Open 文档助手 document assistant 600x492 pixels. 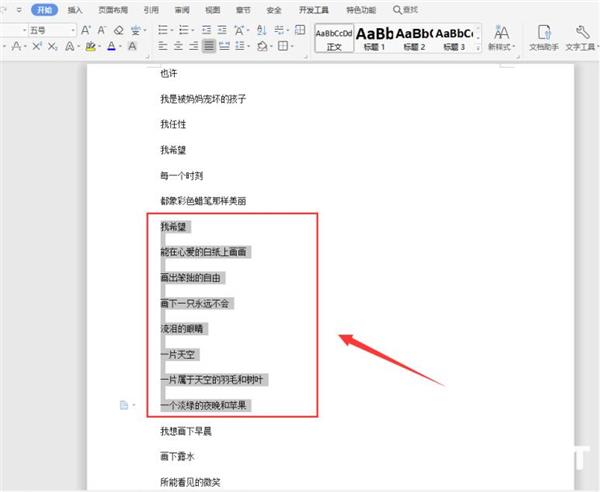[x=544, y=38]
